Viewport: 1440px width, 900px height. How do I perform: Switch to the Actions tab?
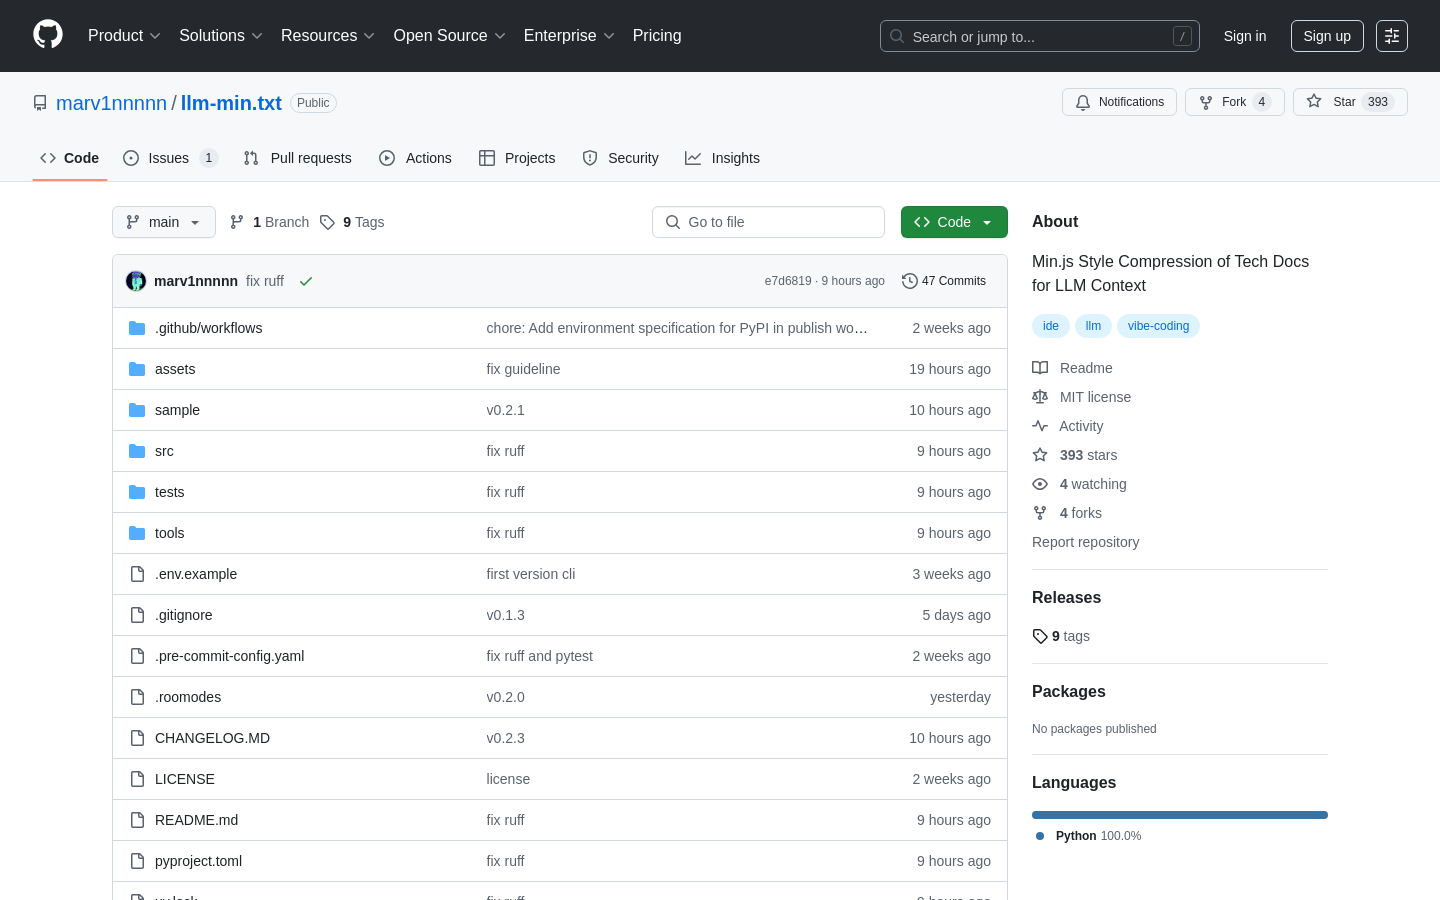(x=415, y=158)
